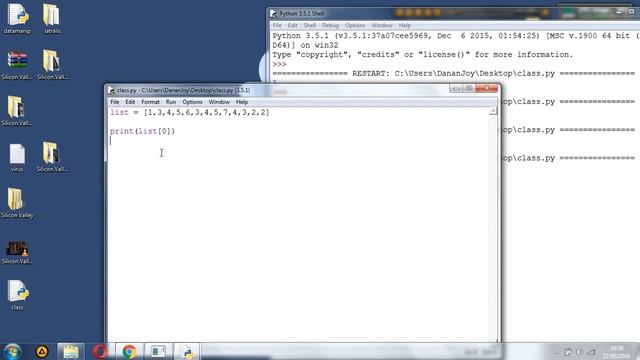Click the first RESTART line in Shell
Viewport: 640px width, 360px height.
(453, 73)
